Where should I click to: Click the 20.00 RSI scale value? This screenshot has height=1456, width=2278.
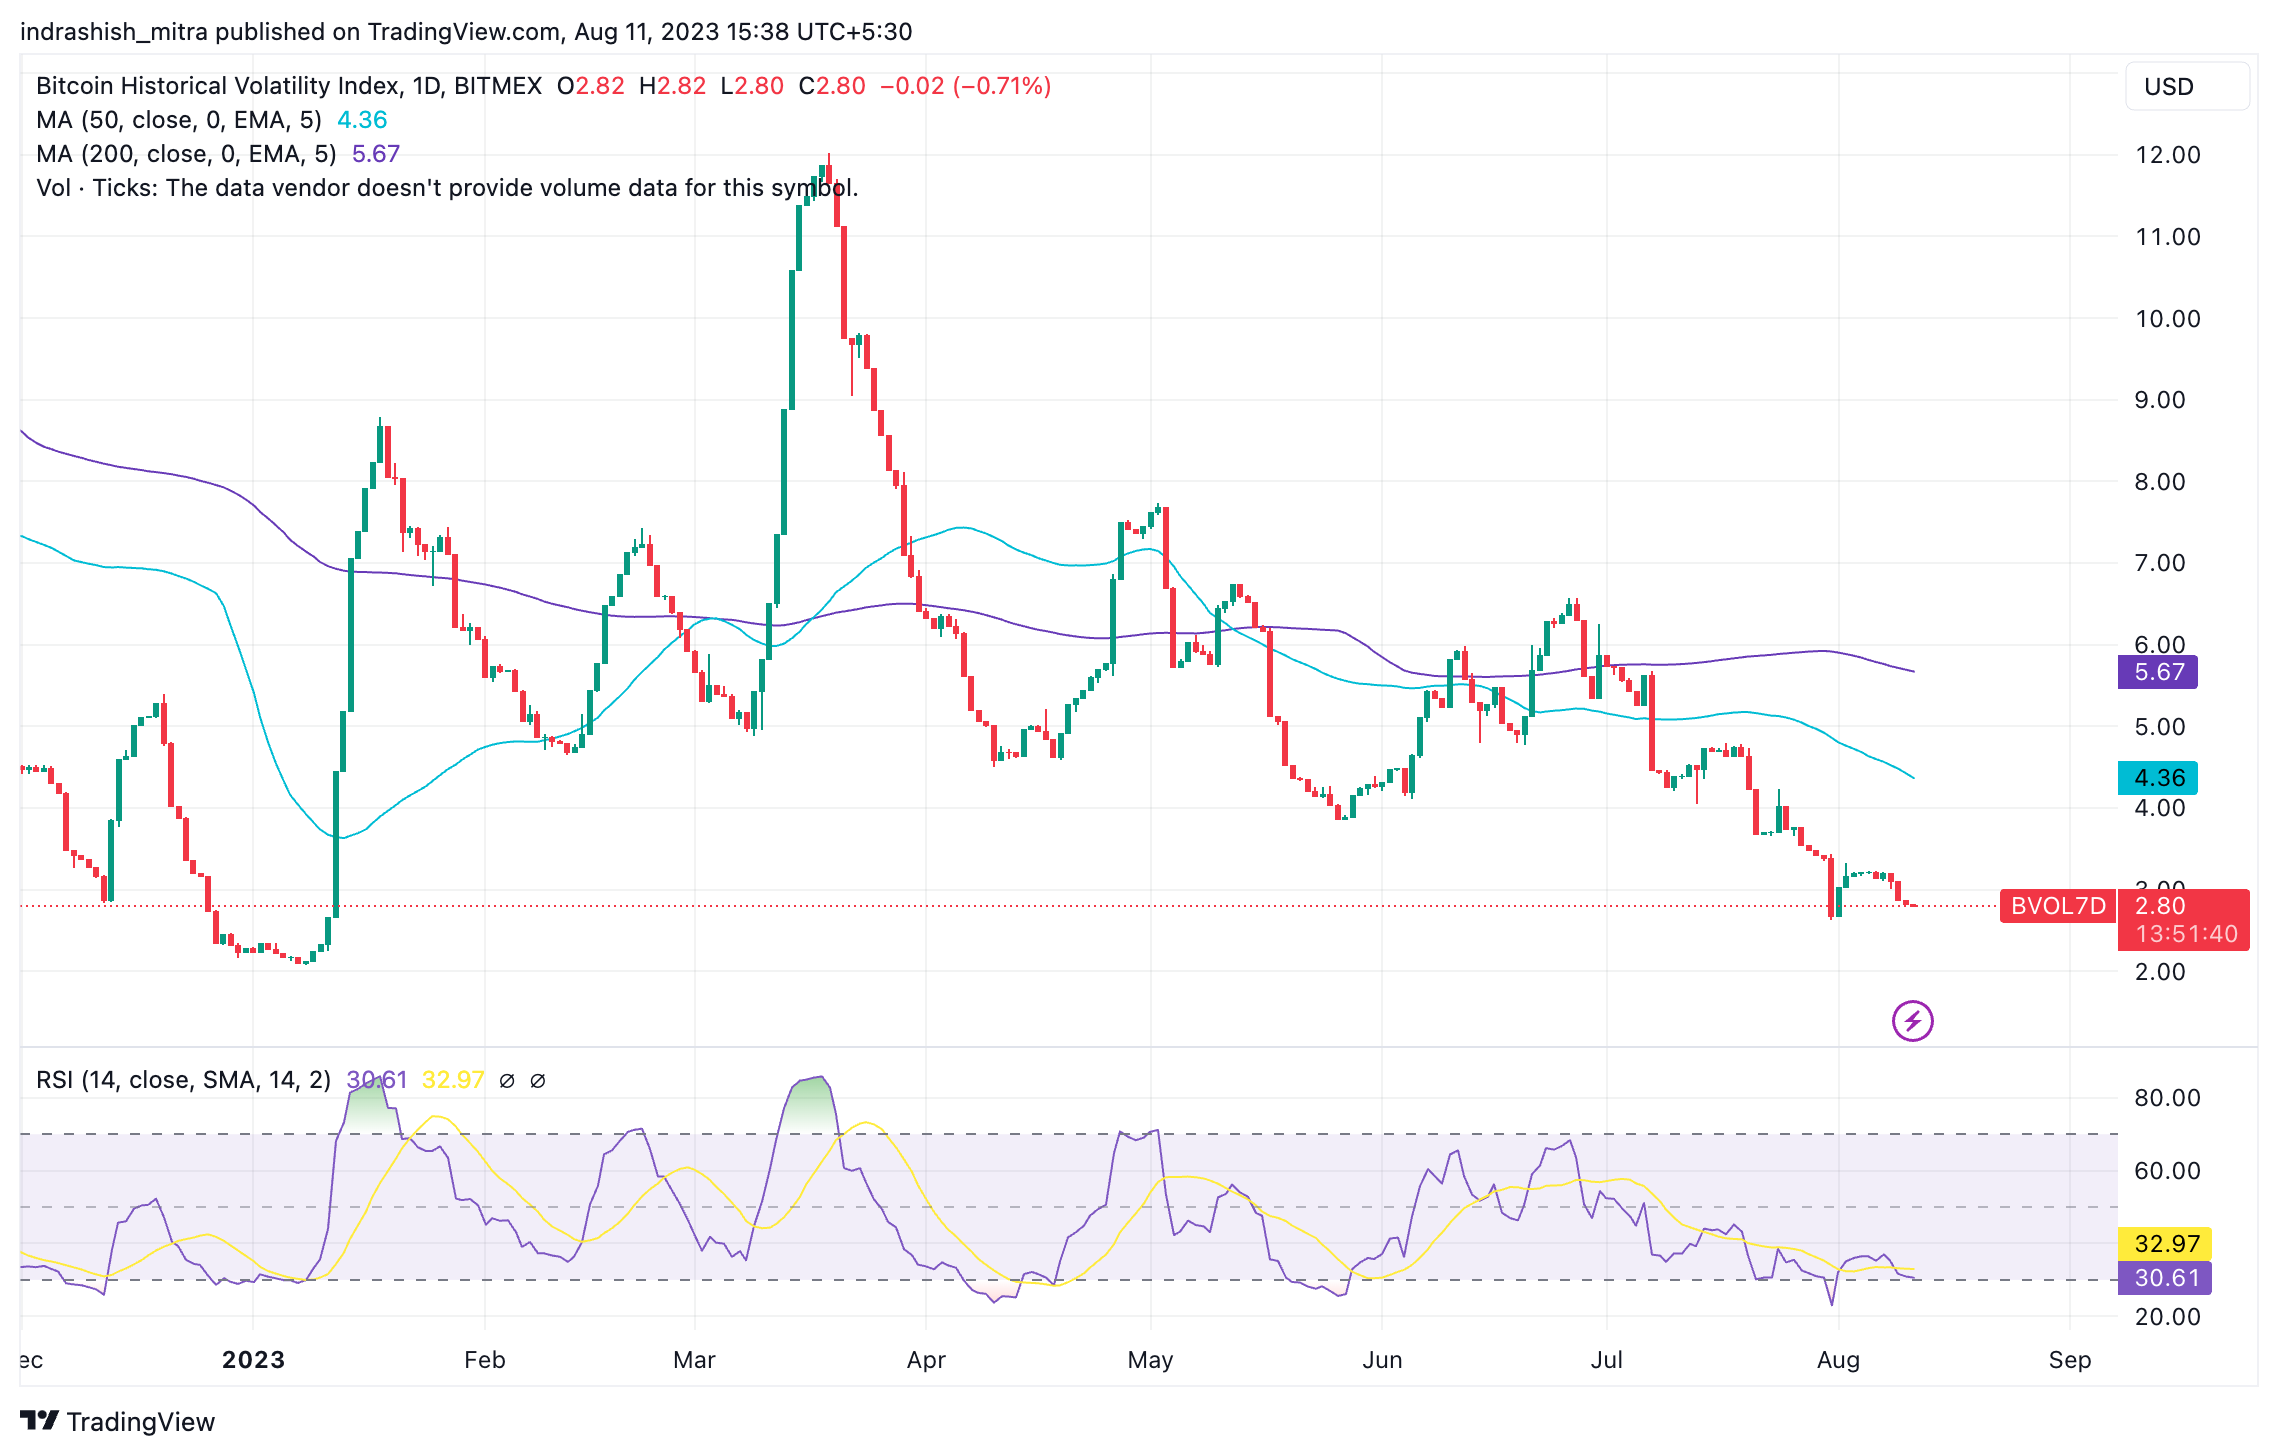[2167, 1317]
